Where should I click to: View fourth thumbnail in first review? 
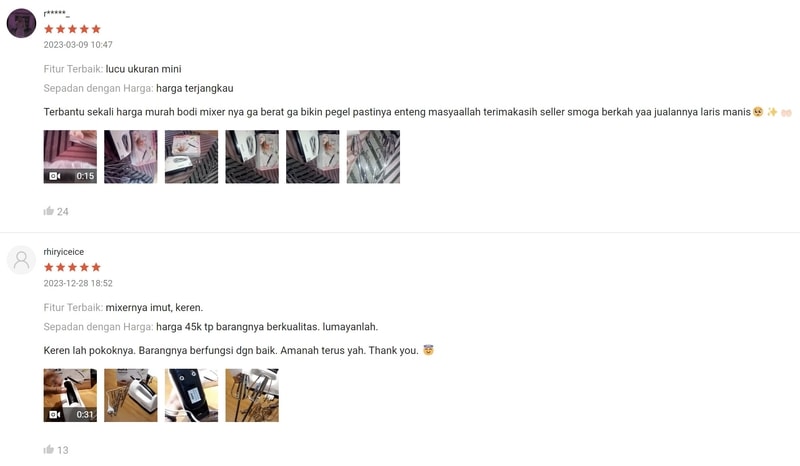coord(252,157)
